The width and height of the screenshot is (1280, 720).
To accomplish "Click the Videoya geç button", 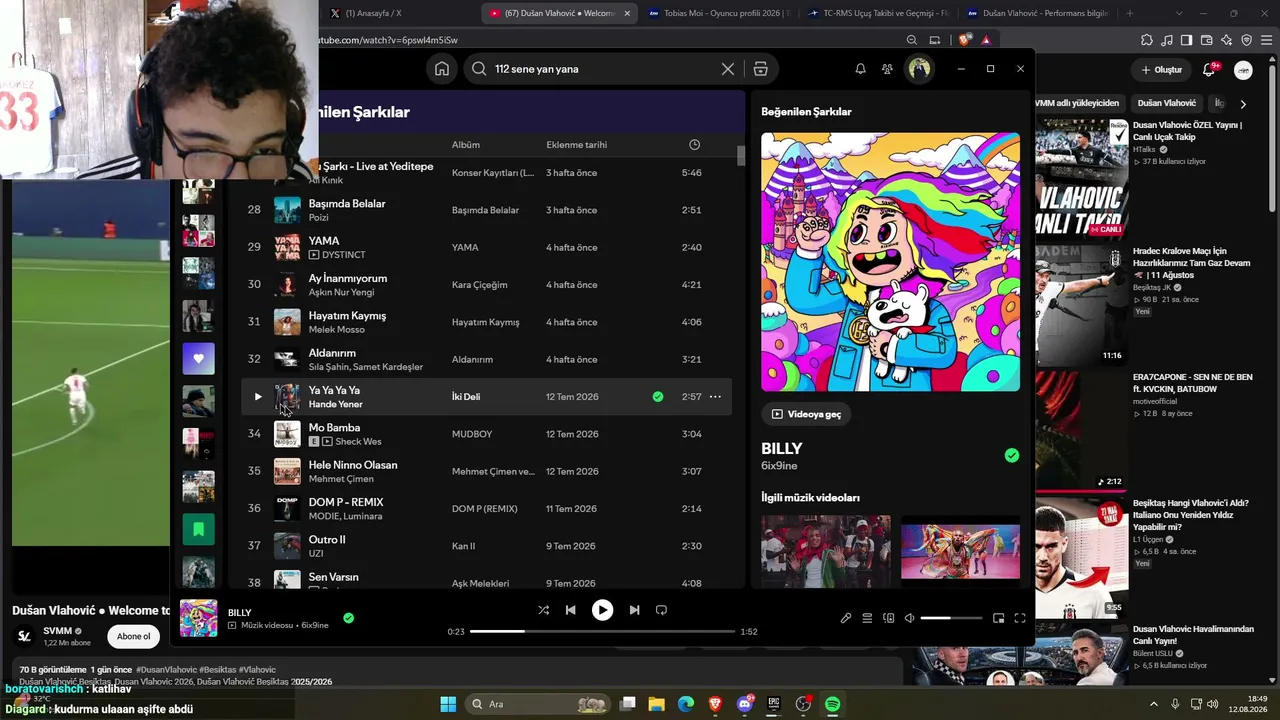I will tap(806, 414).
